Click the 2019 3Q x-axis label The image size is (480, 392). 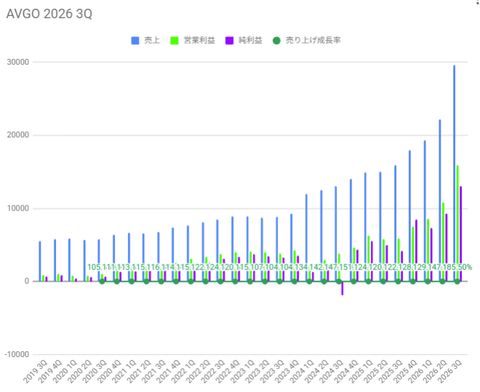coord(36,371)
